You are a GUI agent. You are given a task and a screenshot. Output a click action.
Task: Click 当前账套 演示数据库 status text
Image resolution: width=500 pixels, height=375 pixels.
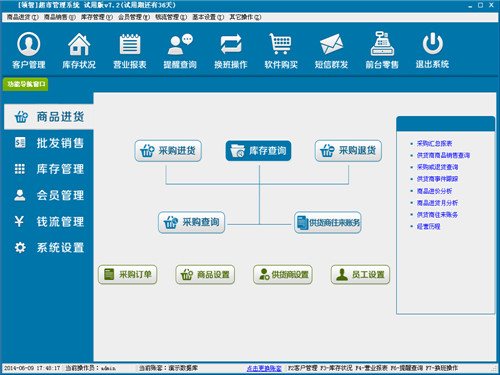pos(168,368)
